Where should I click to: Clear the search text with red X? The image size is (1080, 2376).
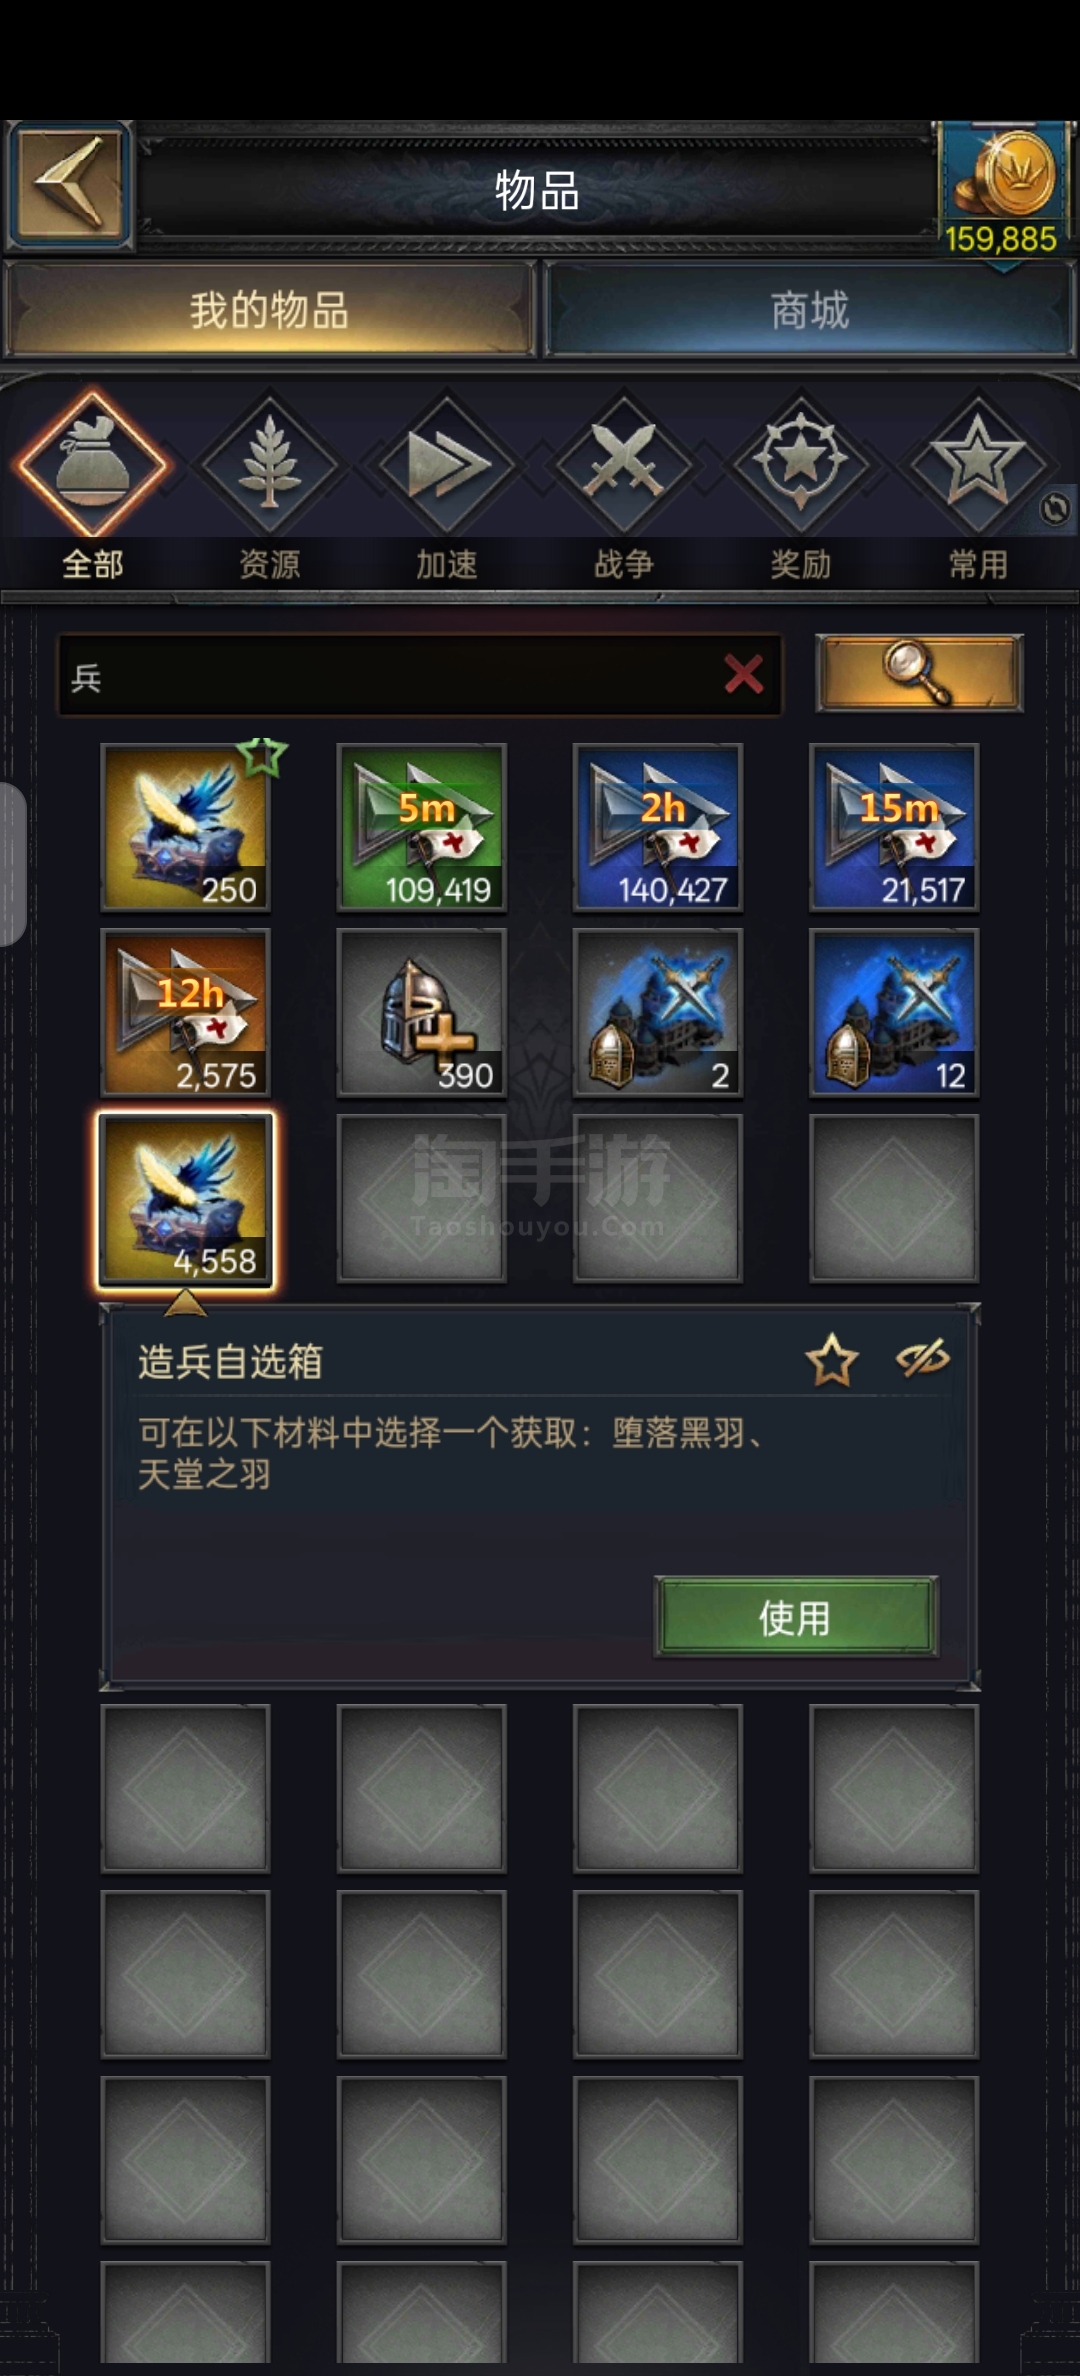click(744, 674)
